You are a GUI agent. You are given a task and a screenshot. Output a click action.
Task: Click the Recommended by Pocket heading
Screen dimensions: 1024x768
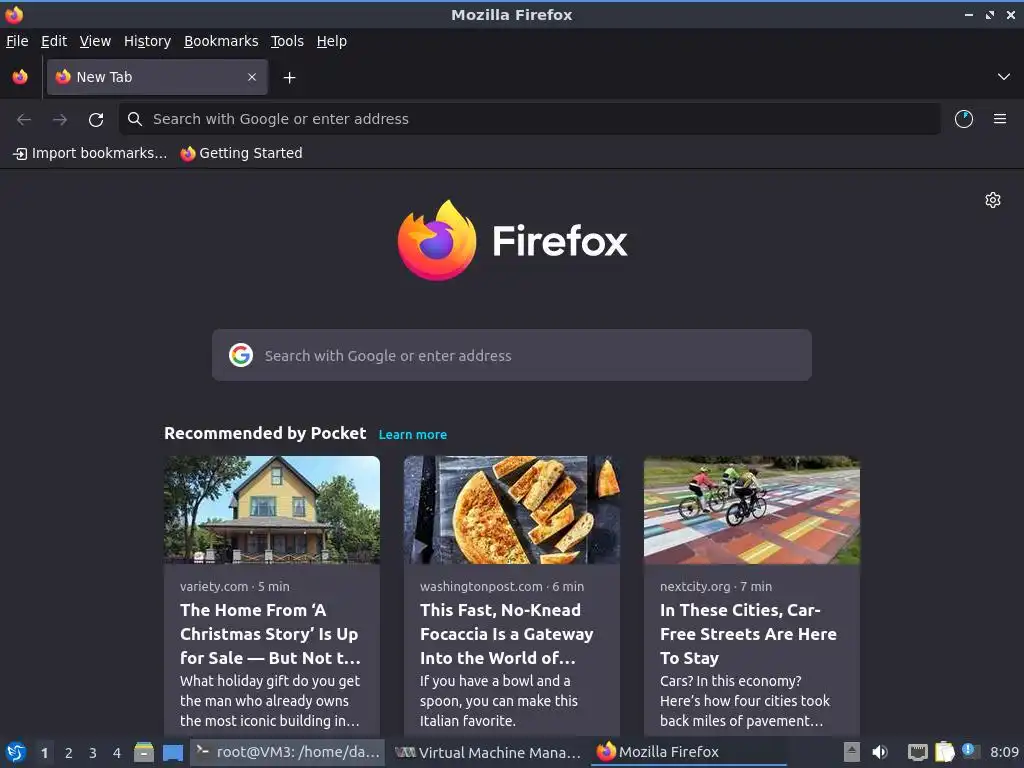tap(265, 433)
